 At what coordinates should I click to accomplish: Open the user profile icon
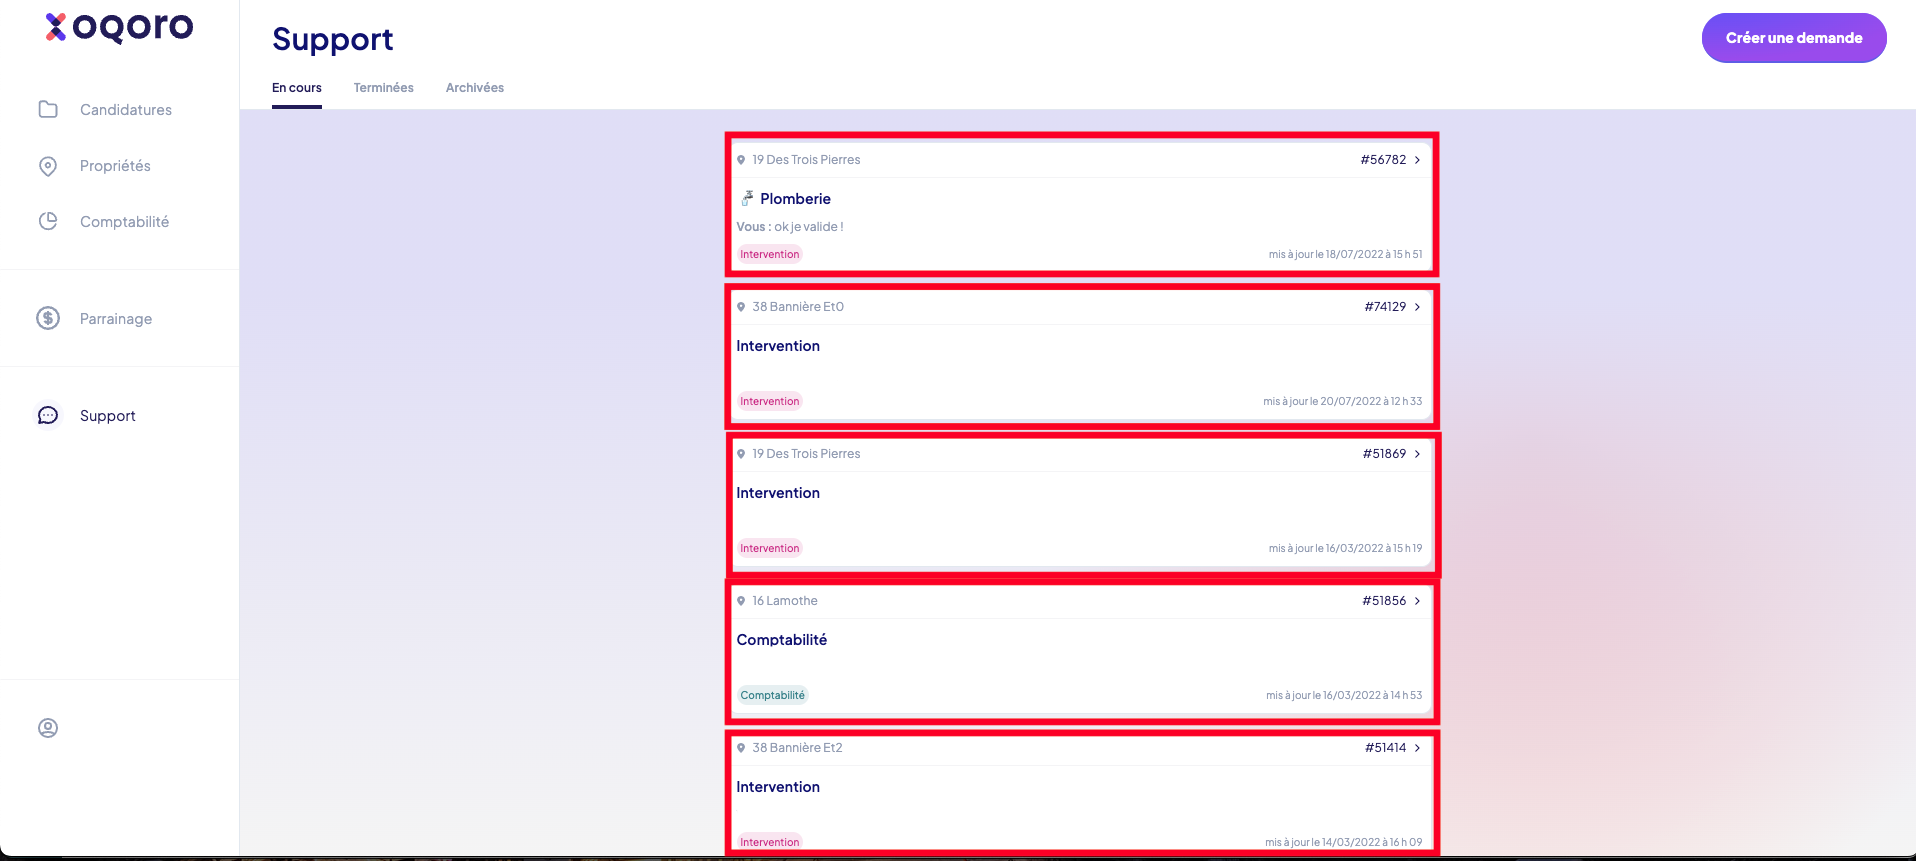(48, 728)
